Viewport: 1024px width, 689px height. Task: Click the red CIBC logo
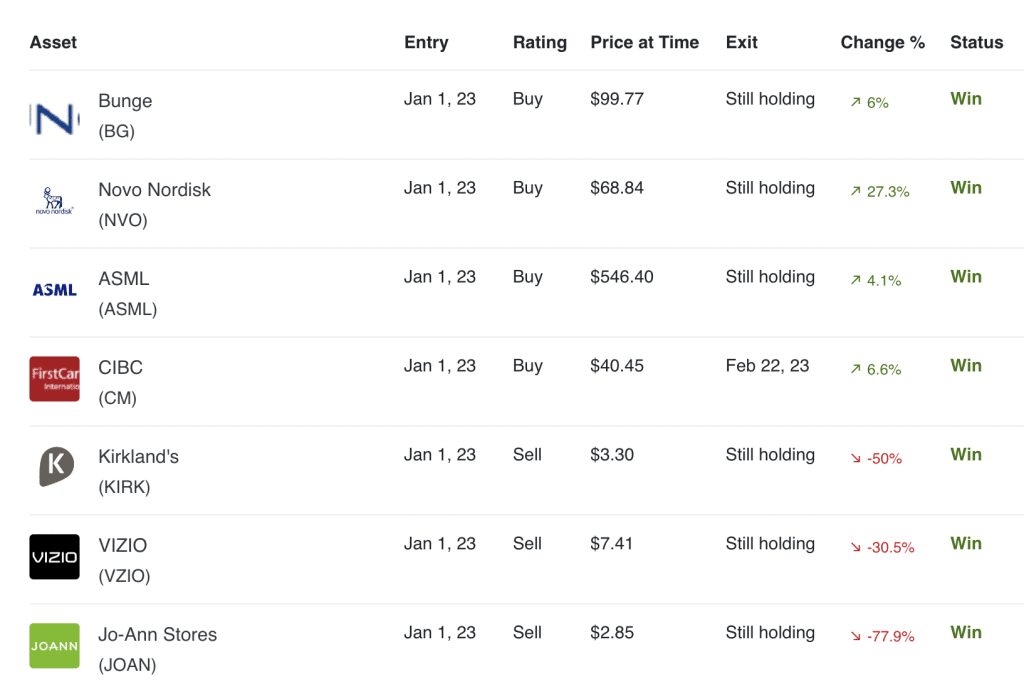[54, 379]
